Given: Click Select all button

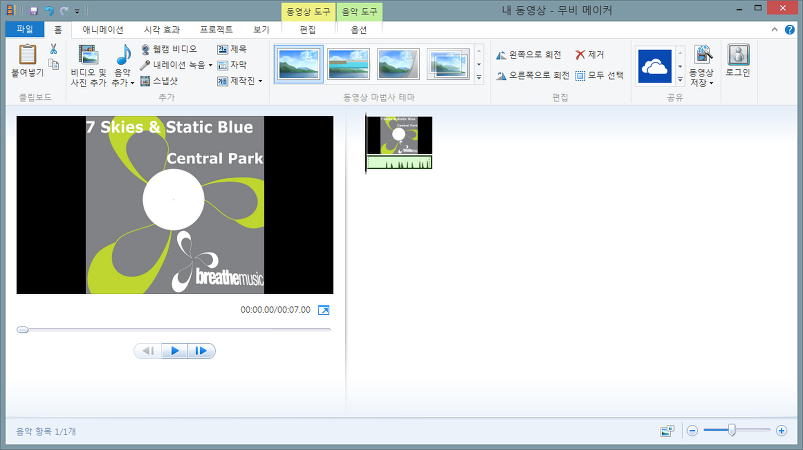Looking at the screenshot, I should (x=599, y=76).
